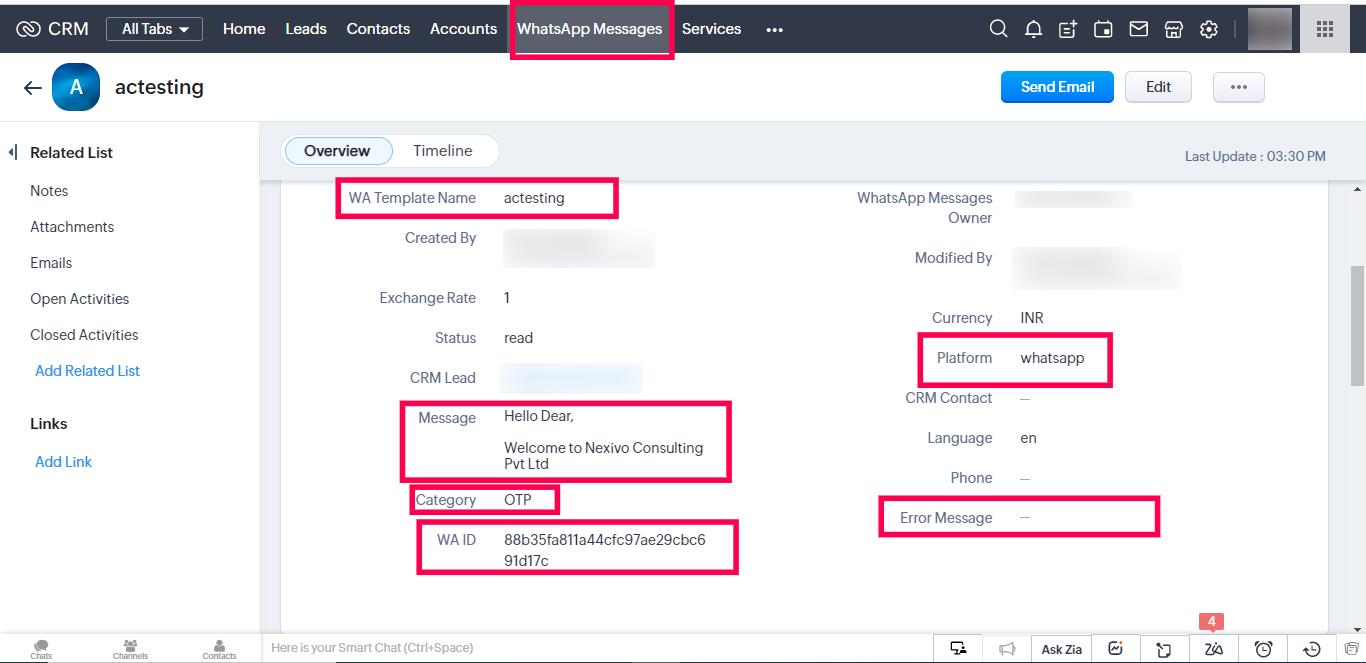This screenshot has width=1366, height=663.
Task: Open the apps grid launcher
Action: [1325, 29]
